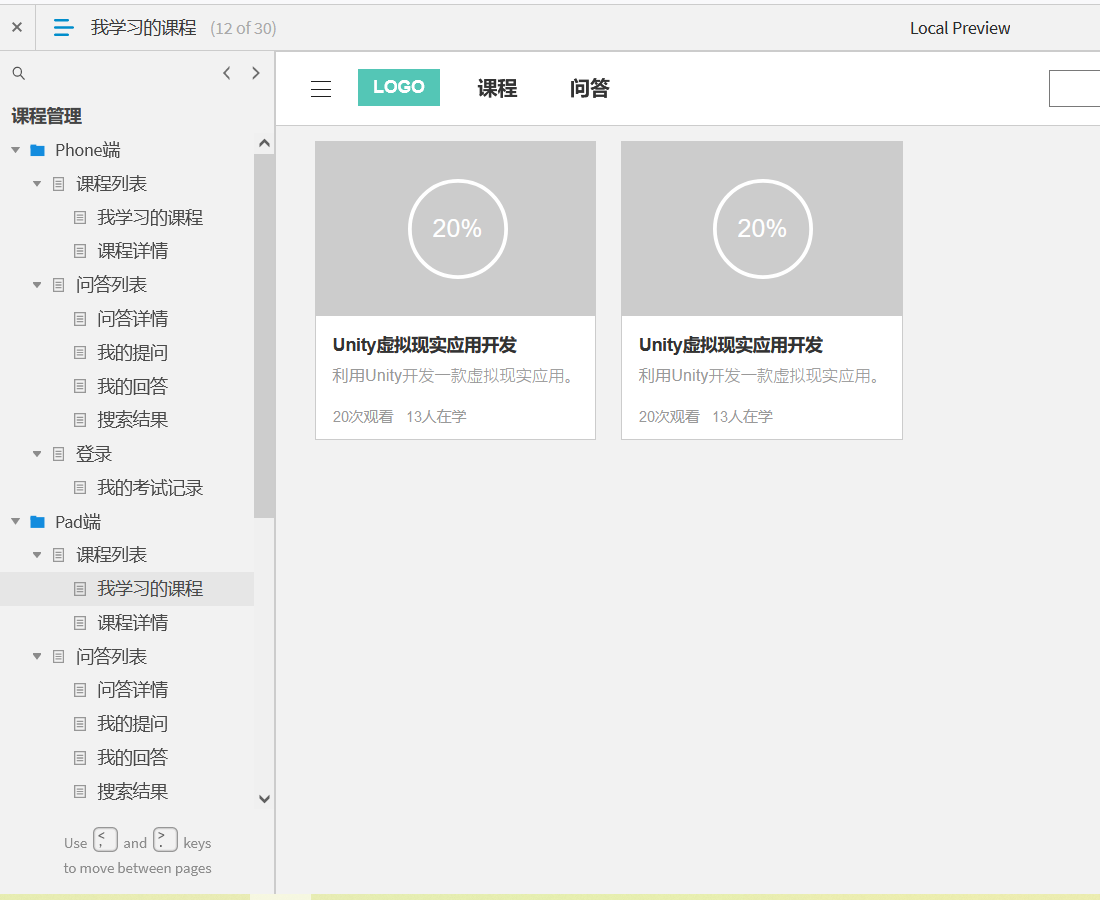Collapse the Phone端 folder arrow
Screen dimensions: 1100x900
tap(15, 150)
